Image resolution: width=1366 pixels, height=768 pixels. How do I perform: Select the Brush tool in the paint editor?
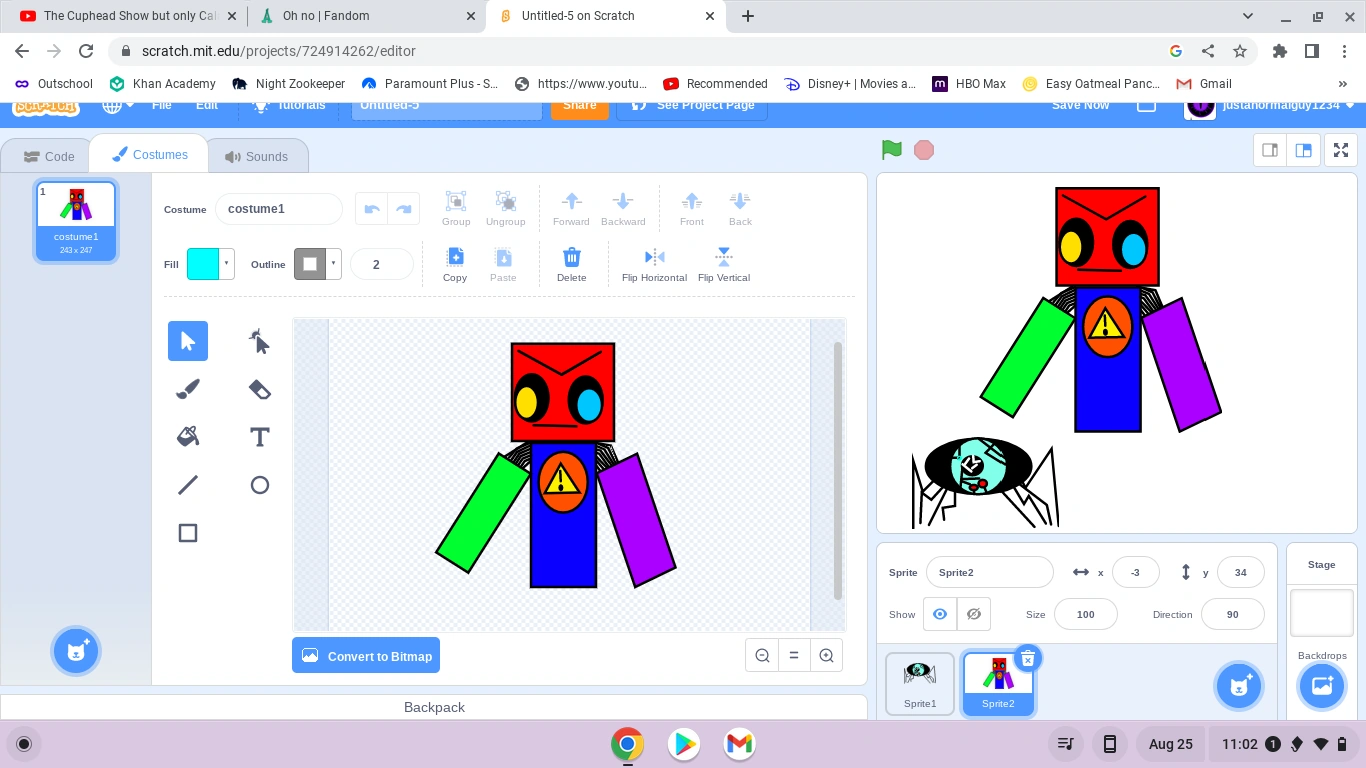point(188,389)
